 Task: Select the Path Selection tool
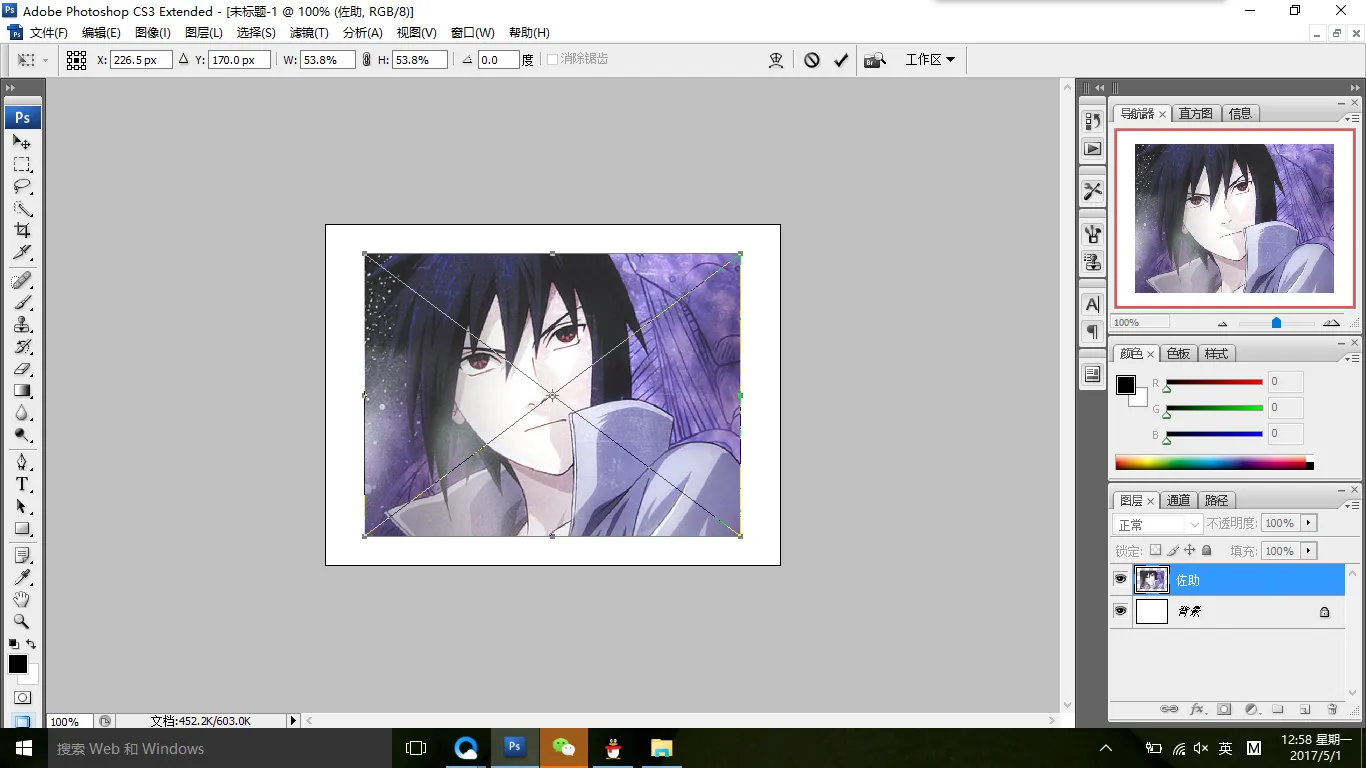22,507
